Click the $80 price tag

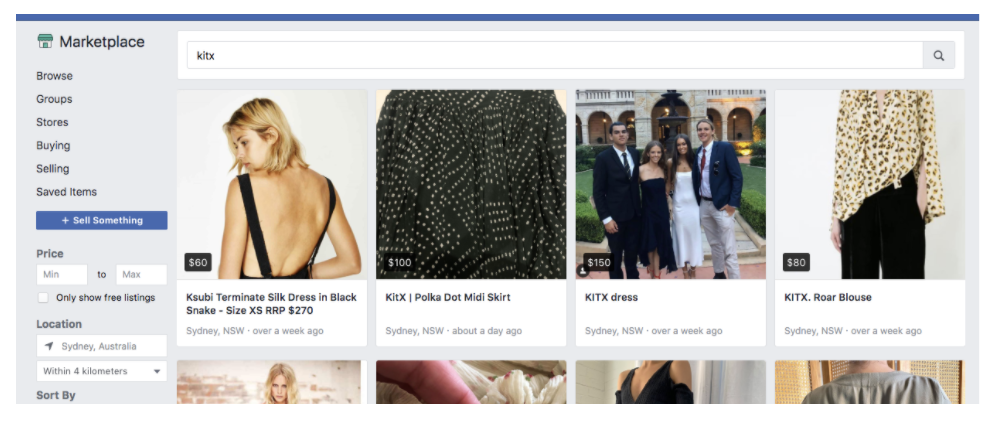point(796,262)
